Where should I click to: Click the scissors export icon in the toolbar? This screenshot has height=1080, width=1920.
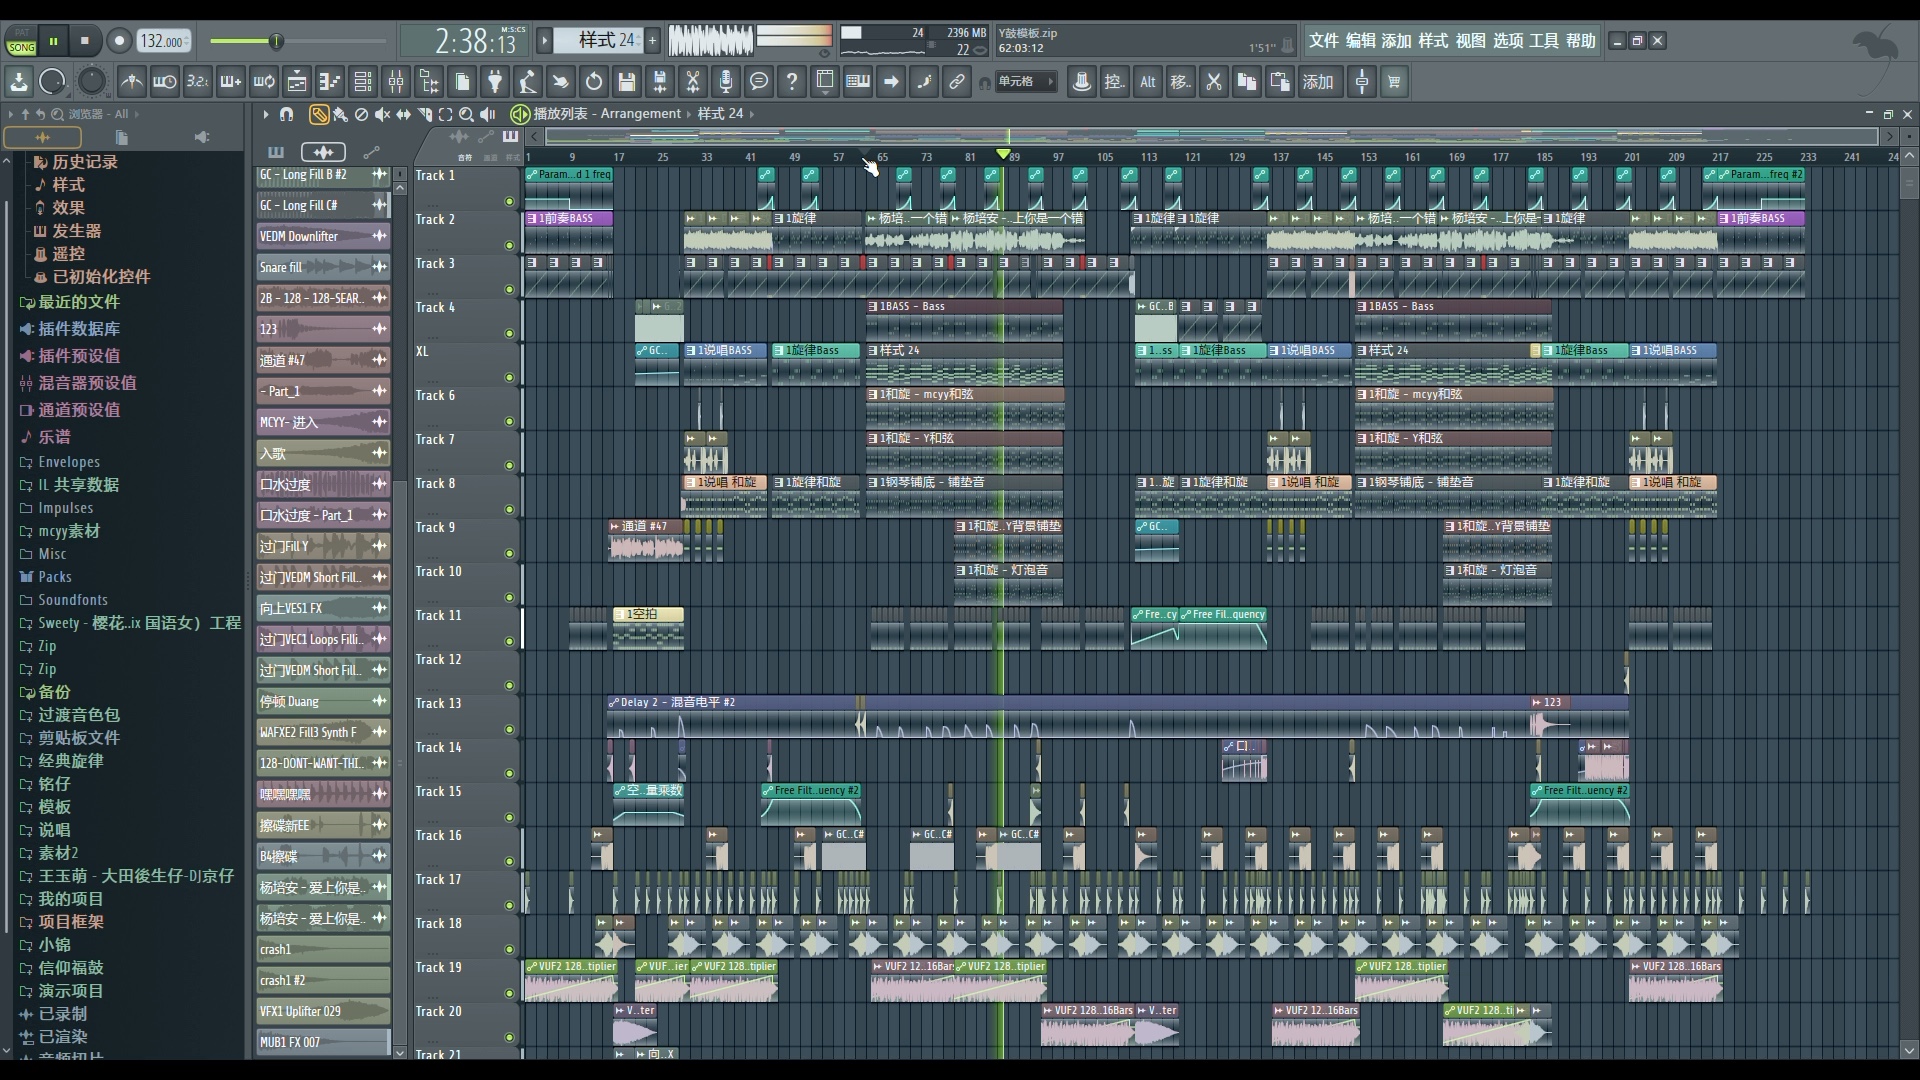[692, 82]
